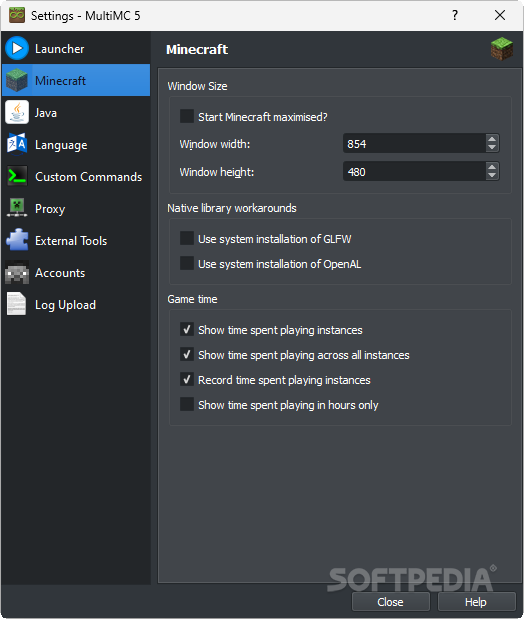Screen dimensions: 524x619
Task: Switch to Custom Commands page
Action: tap(76, 176)
